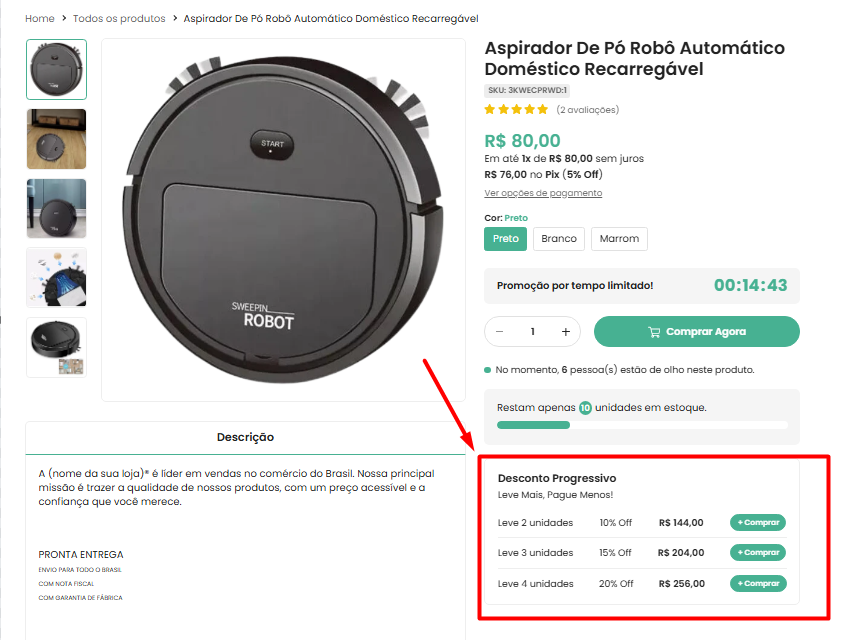Viewport: 846px width, 640px height.
Task: Click the Home breadcrumb link
Action: click(x=40, y=19)
